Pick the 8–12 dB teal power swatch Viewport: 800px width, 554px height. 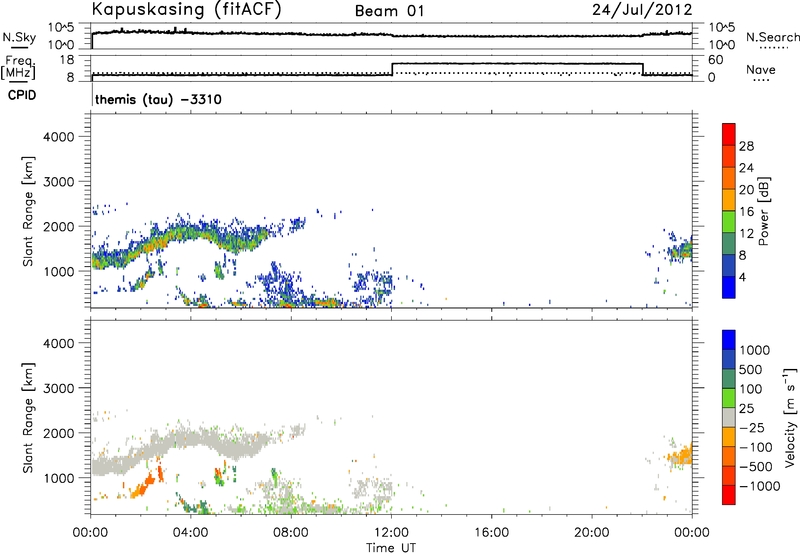[x=729, y=243]
